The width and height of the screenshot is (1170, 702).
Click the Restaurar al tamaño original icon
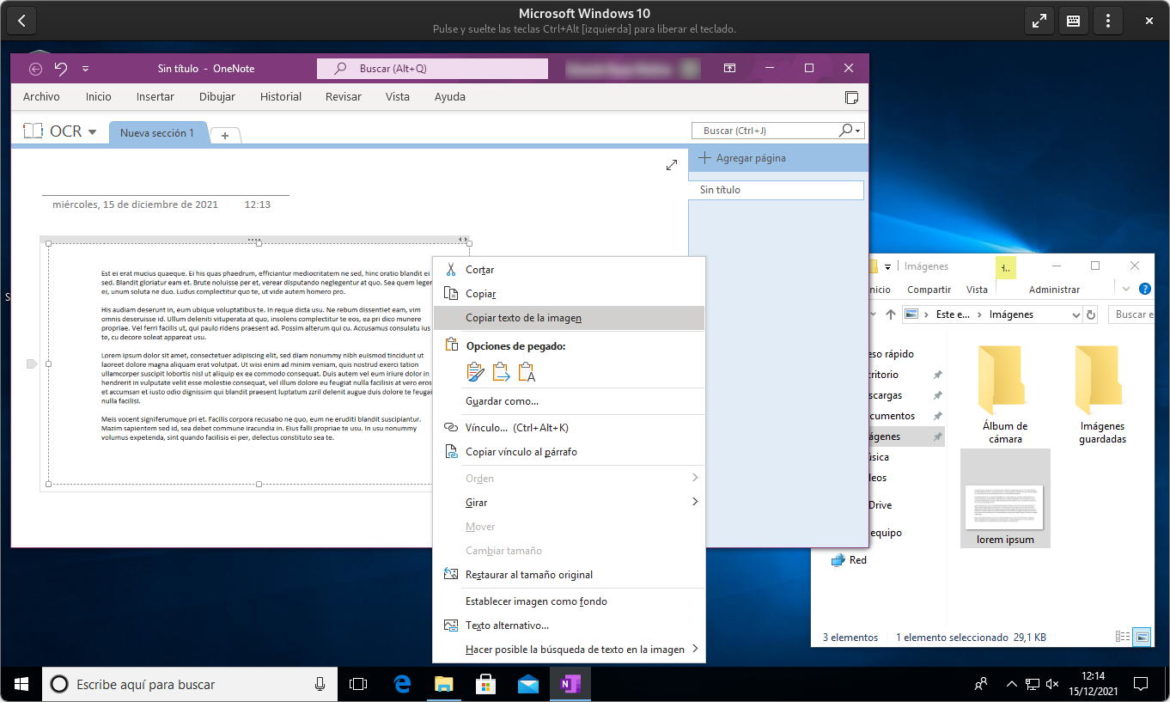(453, 574)
